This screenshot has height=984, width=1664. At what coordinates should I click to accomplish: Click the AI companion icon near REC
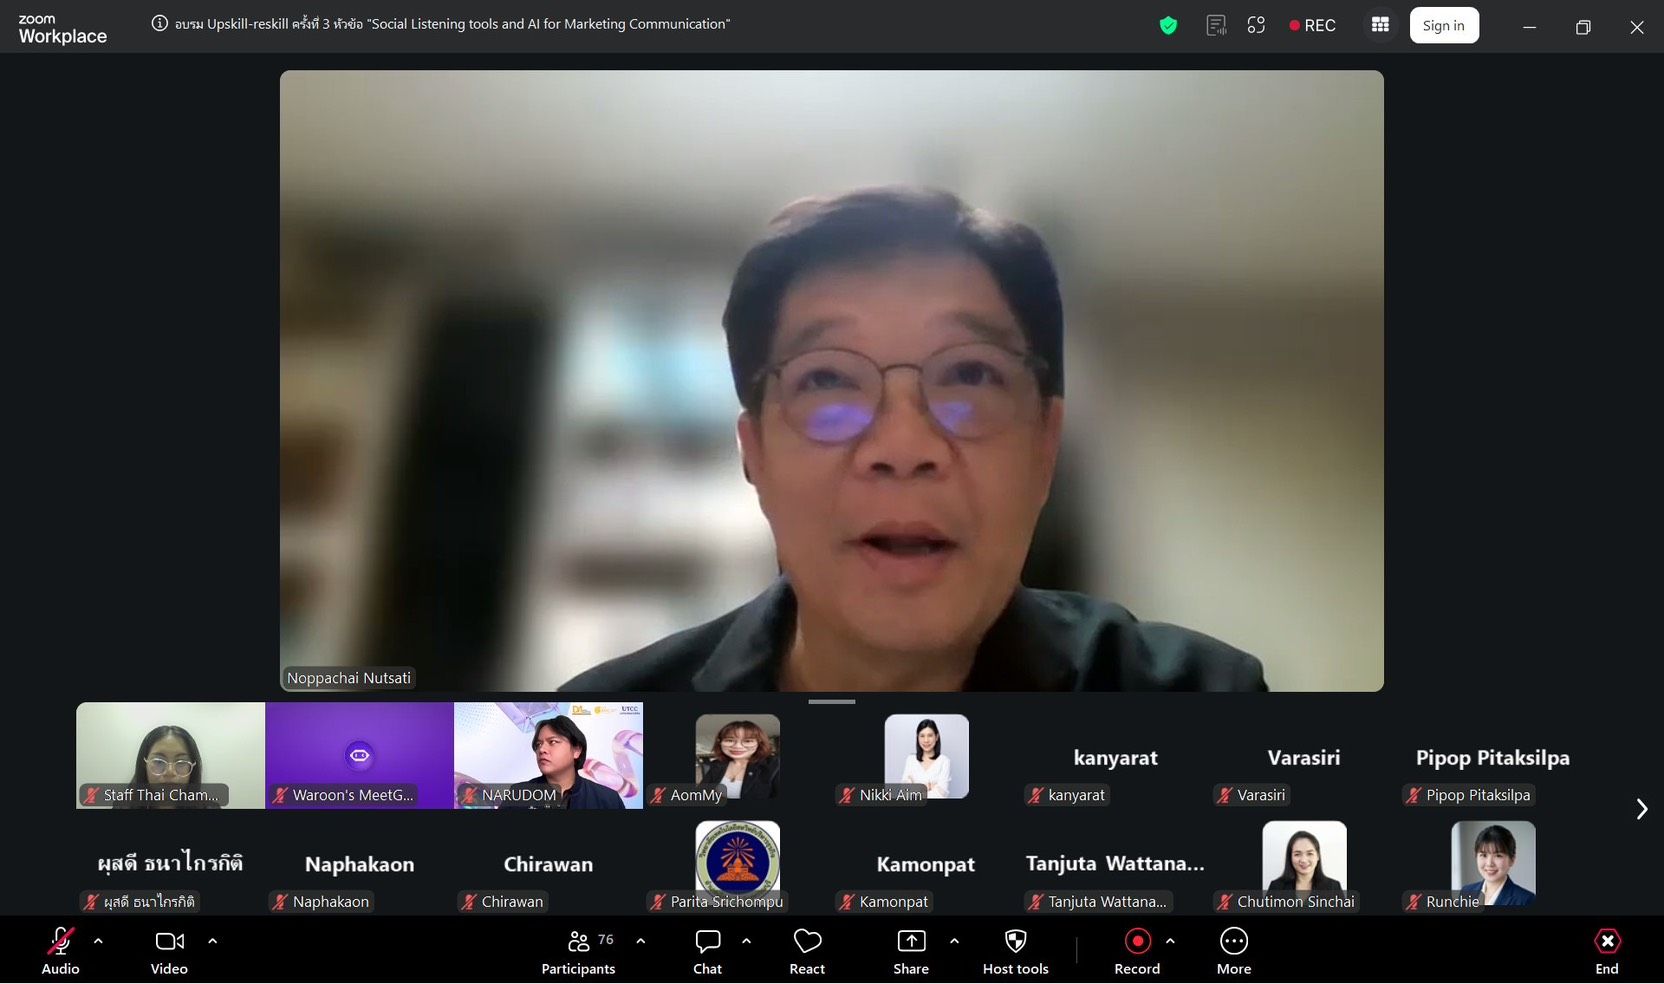click(1256, 25)
